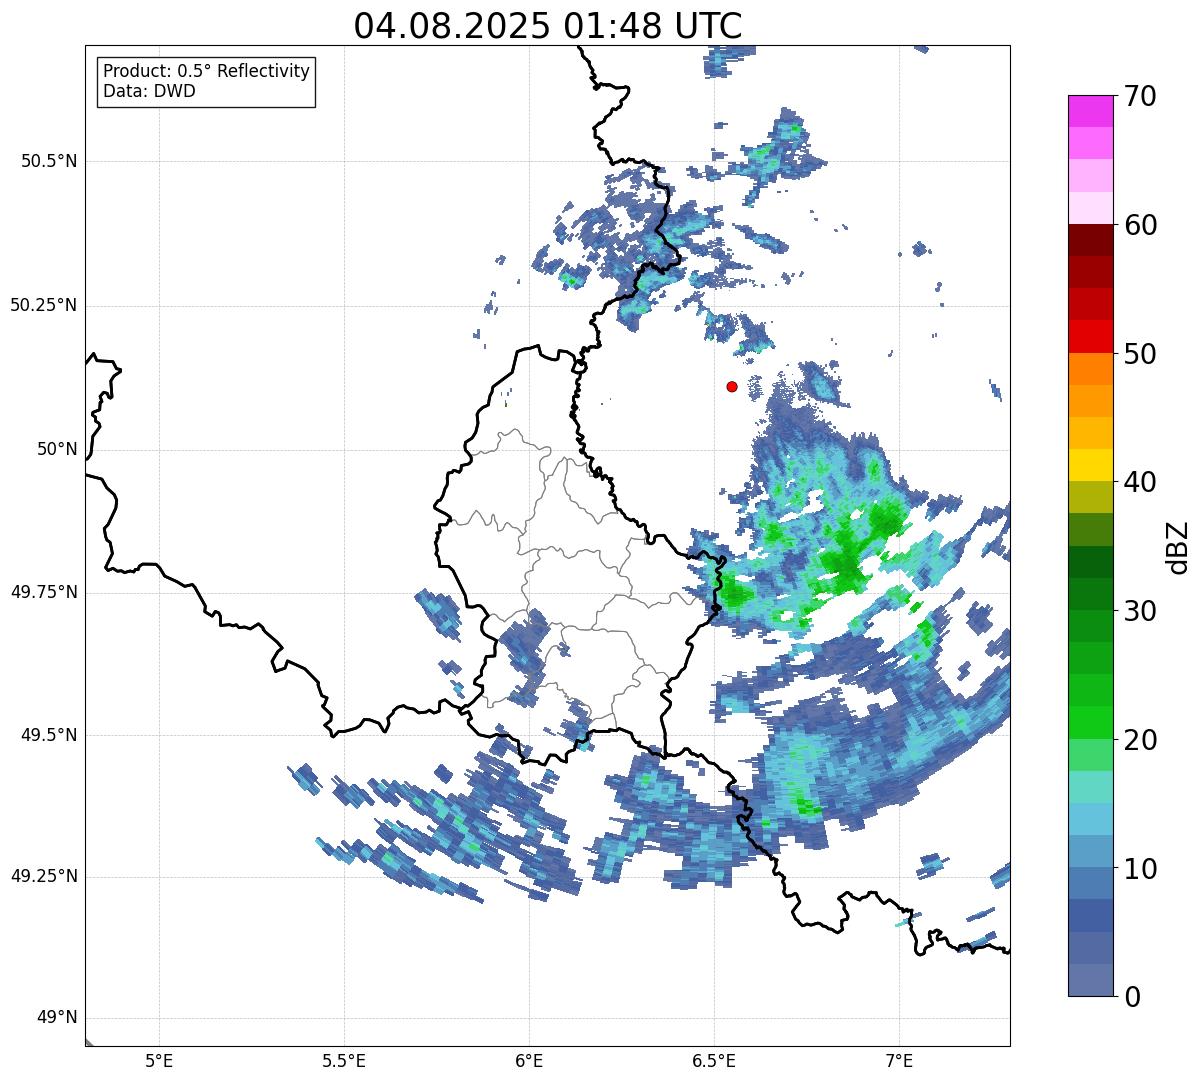Click the colorbar value 10
This screenshot has width=1202, height=1081.
1139,869
